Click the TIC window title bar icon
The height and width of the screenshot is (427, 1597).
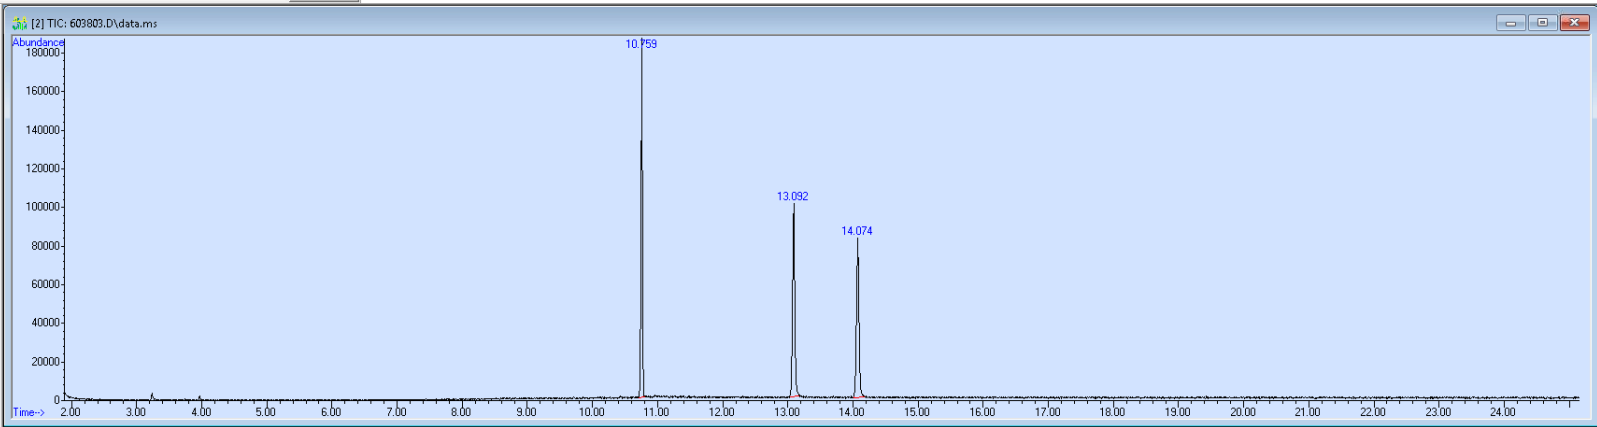(x=19, y=23)
